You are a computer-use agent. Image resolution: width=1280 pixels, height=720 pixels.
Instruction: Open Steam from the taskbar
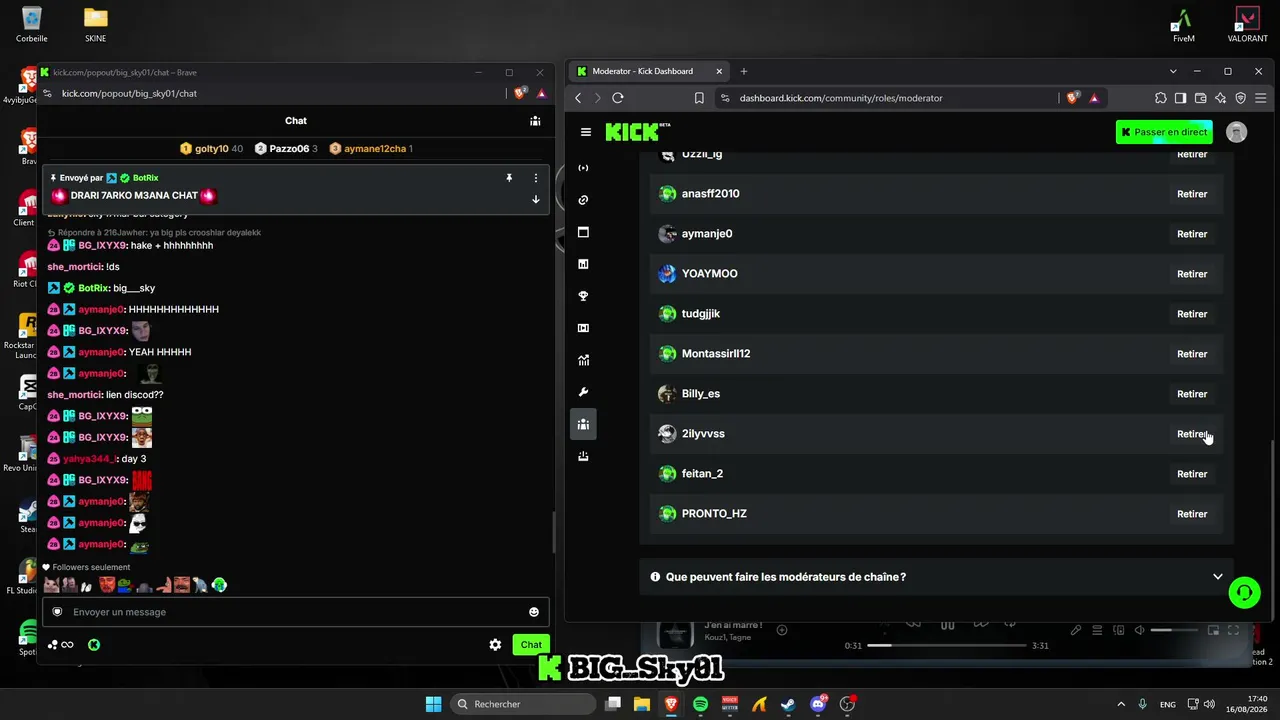(x=788, y=704)
